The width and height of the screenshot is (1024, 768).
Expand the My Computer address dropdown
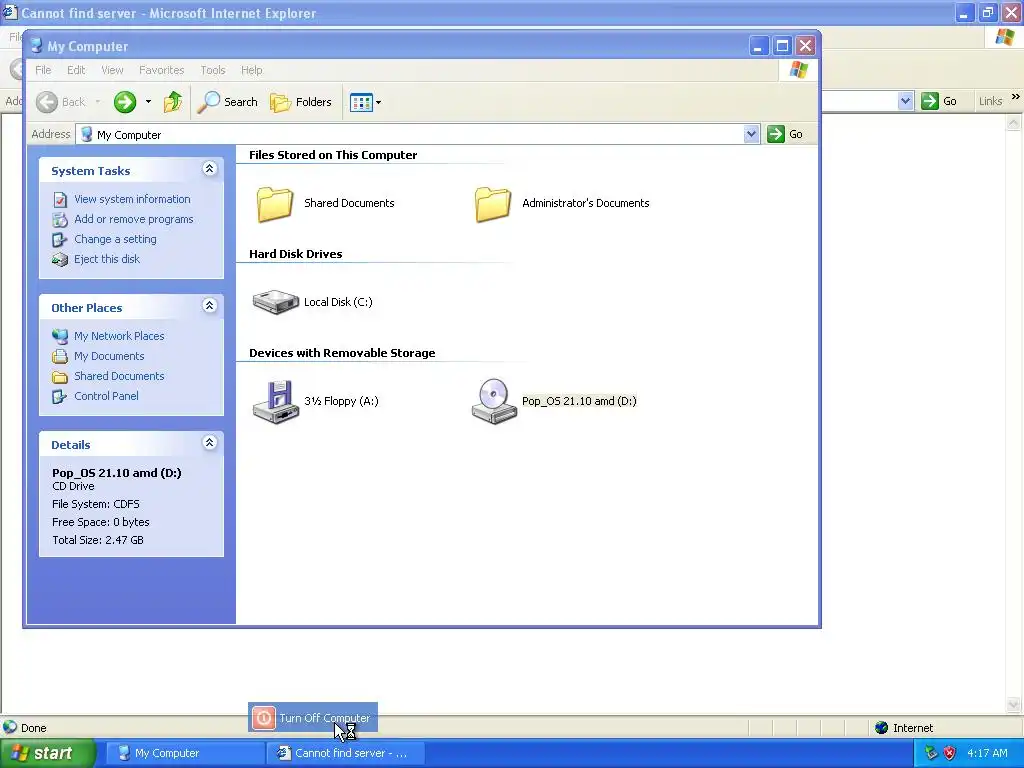pos(751,134)
